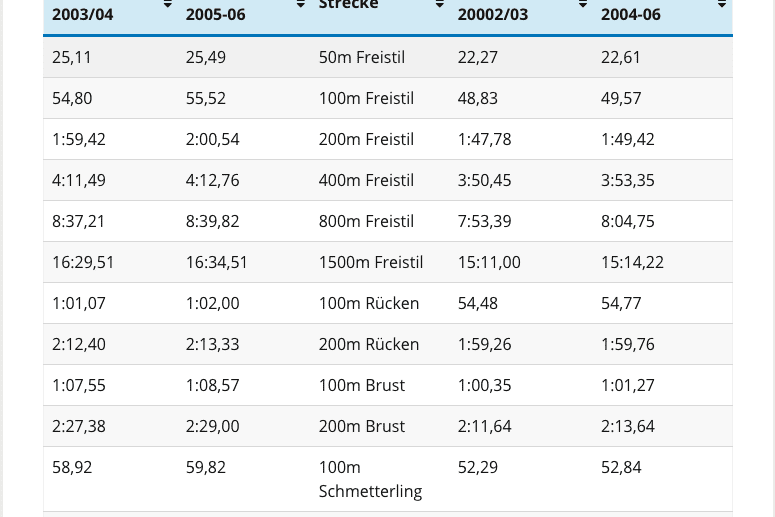Select the 200m Freistil cell
The image size is (775, 517).
pyautogui.click(x=366, y=140)
